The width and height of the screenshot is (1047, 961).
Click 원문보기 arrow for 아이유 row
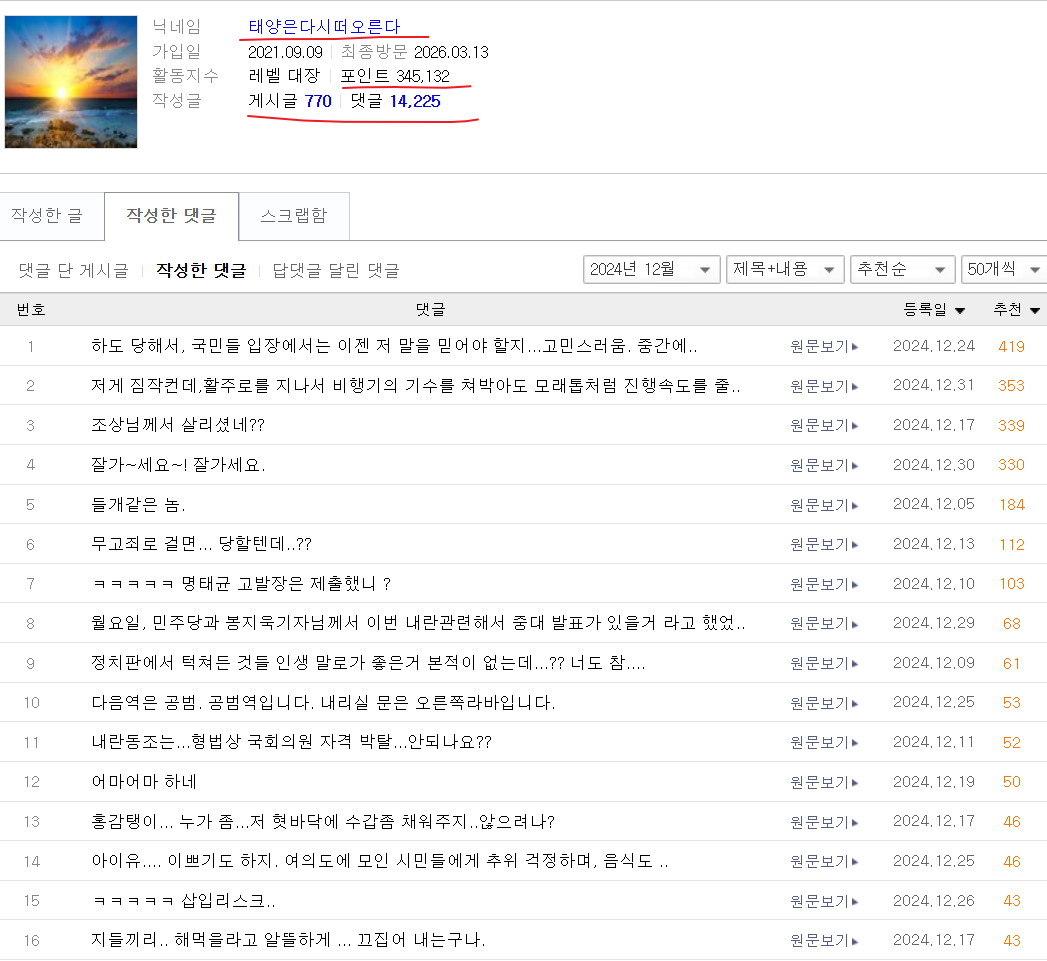tap(824, 861)
